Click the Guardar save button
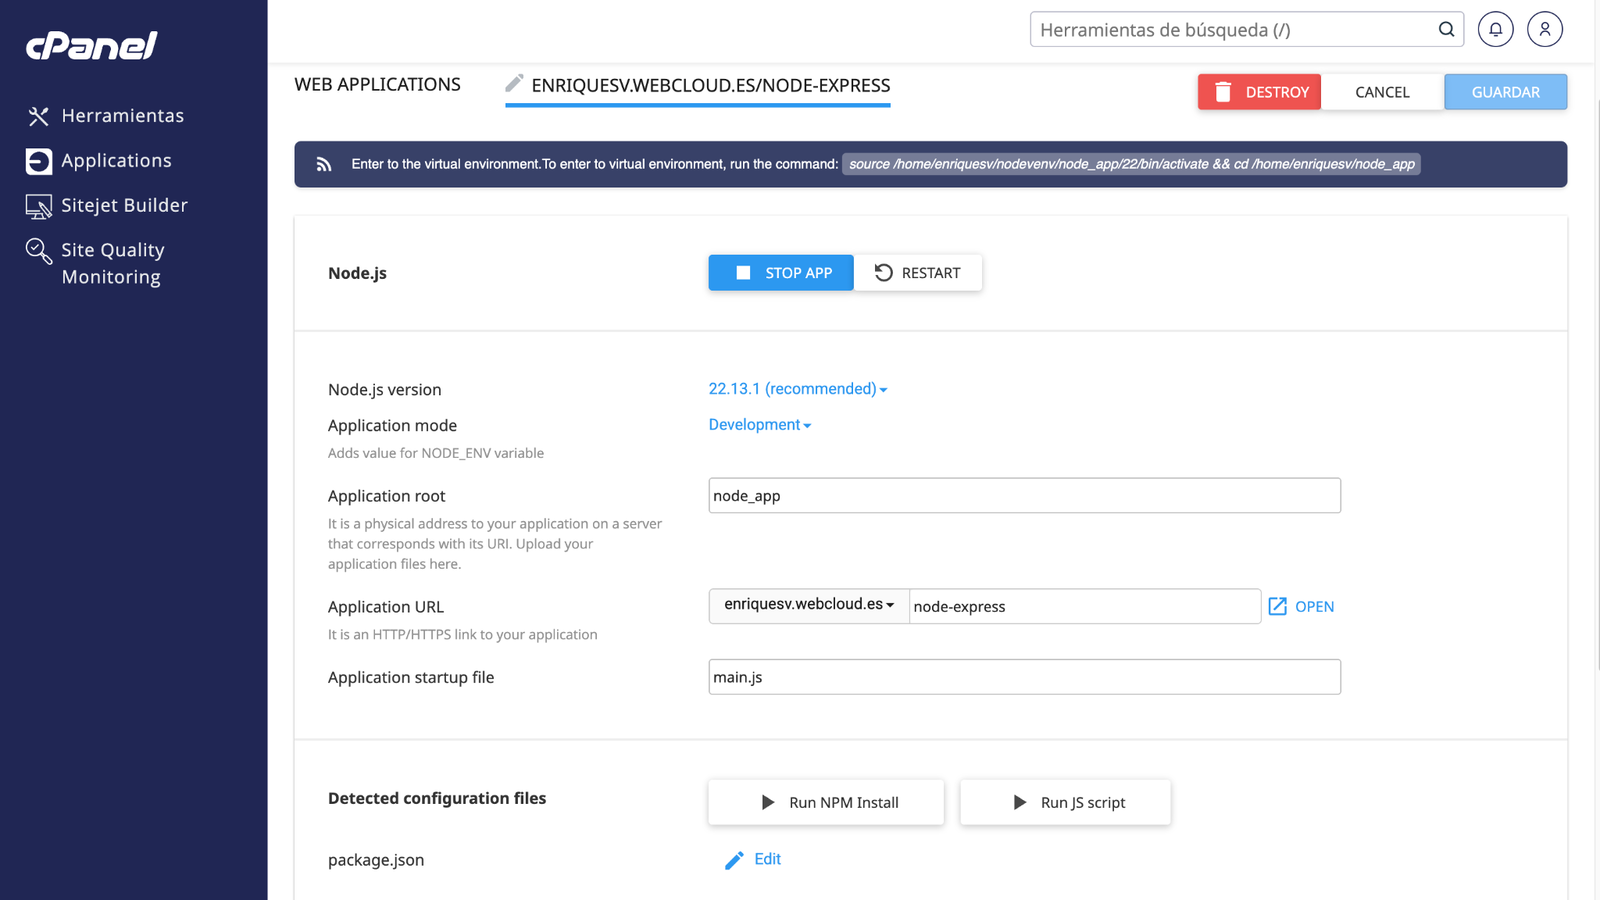Viewport: 1600px width, 900px height. (1505, 92)
